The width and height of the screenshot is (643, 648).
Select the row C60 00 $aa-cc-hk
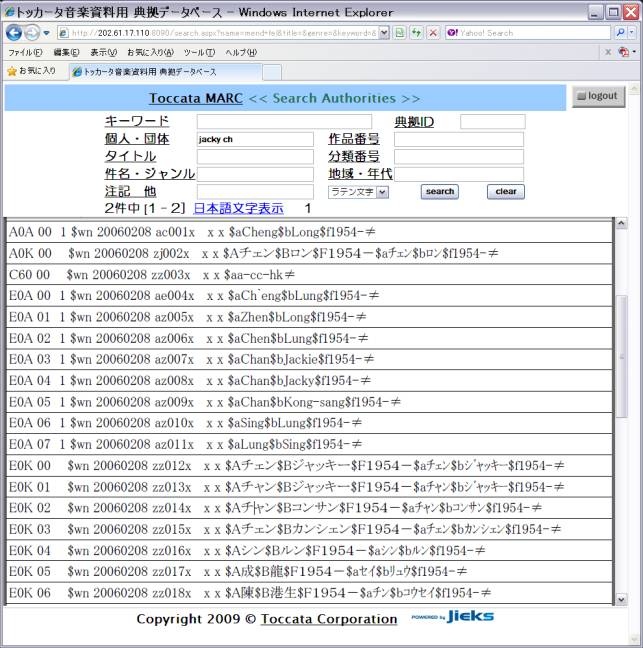click(x=309, y=275)
